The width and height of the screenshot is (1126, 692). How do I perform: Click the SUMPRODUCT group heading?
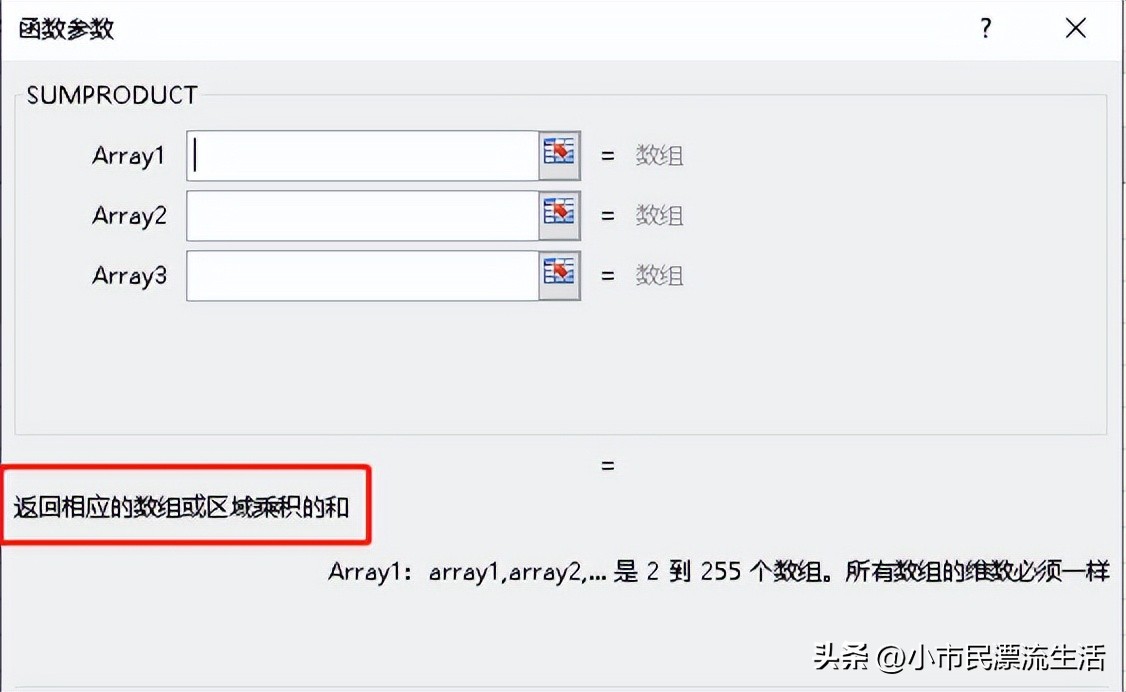click(112, 95)
